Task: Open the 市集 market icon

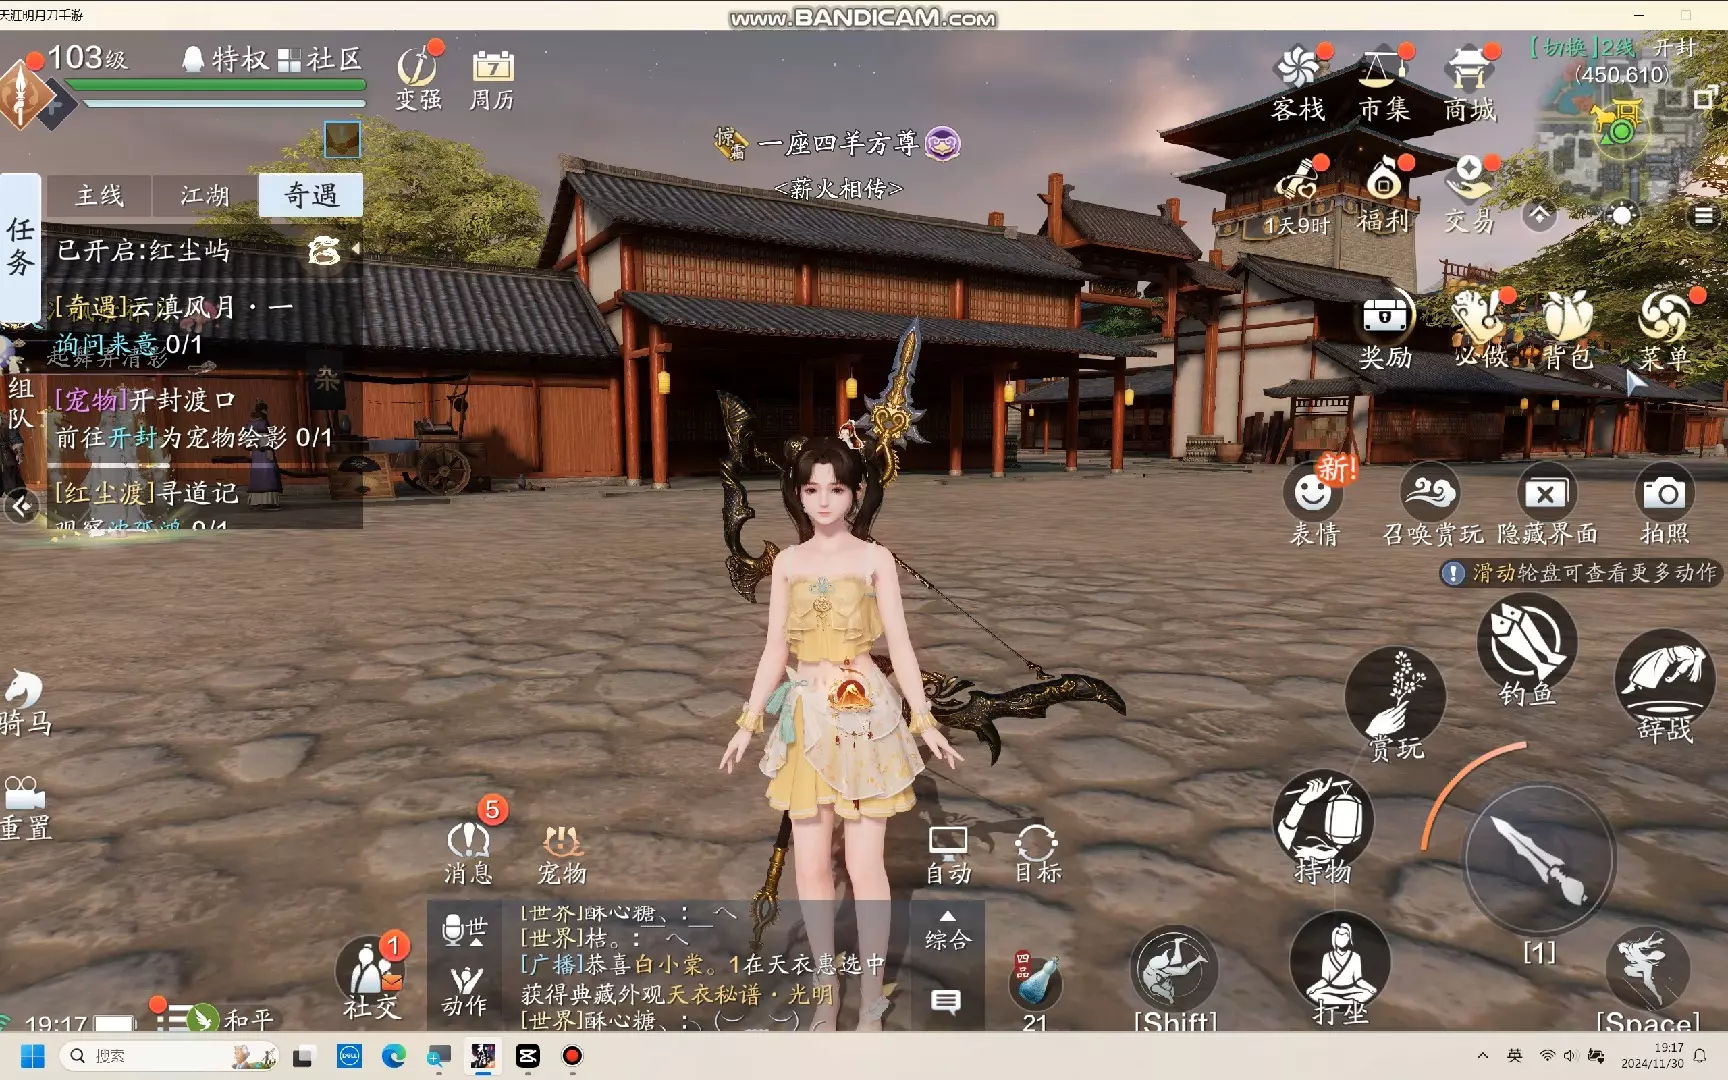Action: (1384, 84)
